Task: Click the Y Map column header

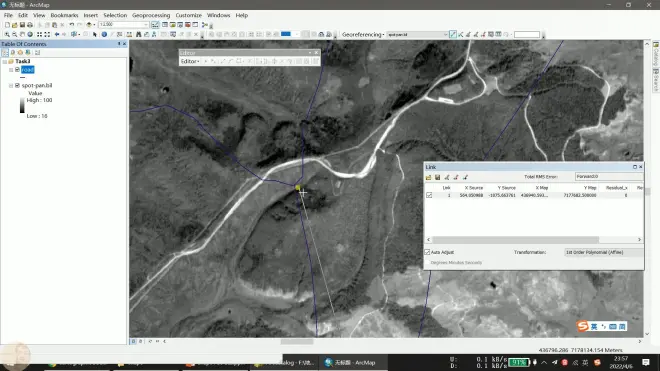Action: 590,188
